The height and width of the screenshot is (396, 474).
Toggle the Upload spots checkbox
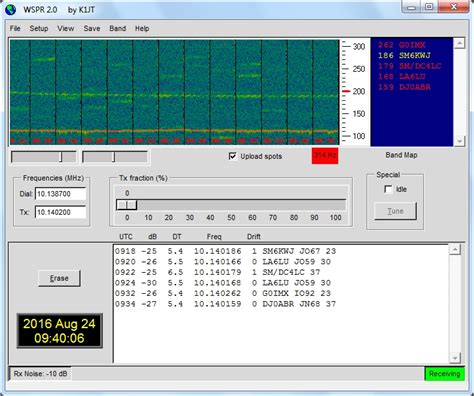232,156
